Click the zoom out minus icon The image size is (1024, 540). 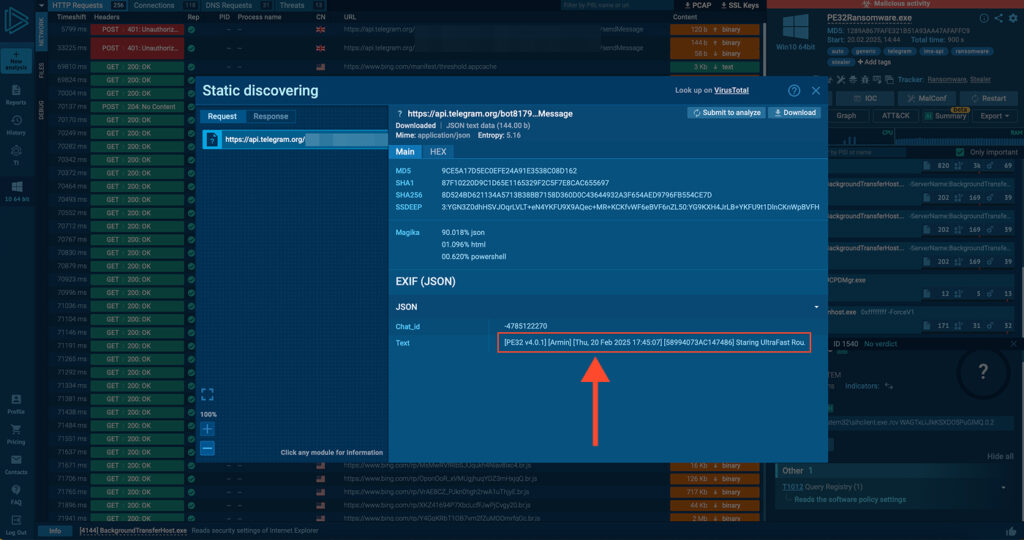pyautogui.click(x=207, y=448)
